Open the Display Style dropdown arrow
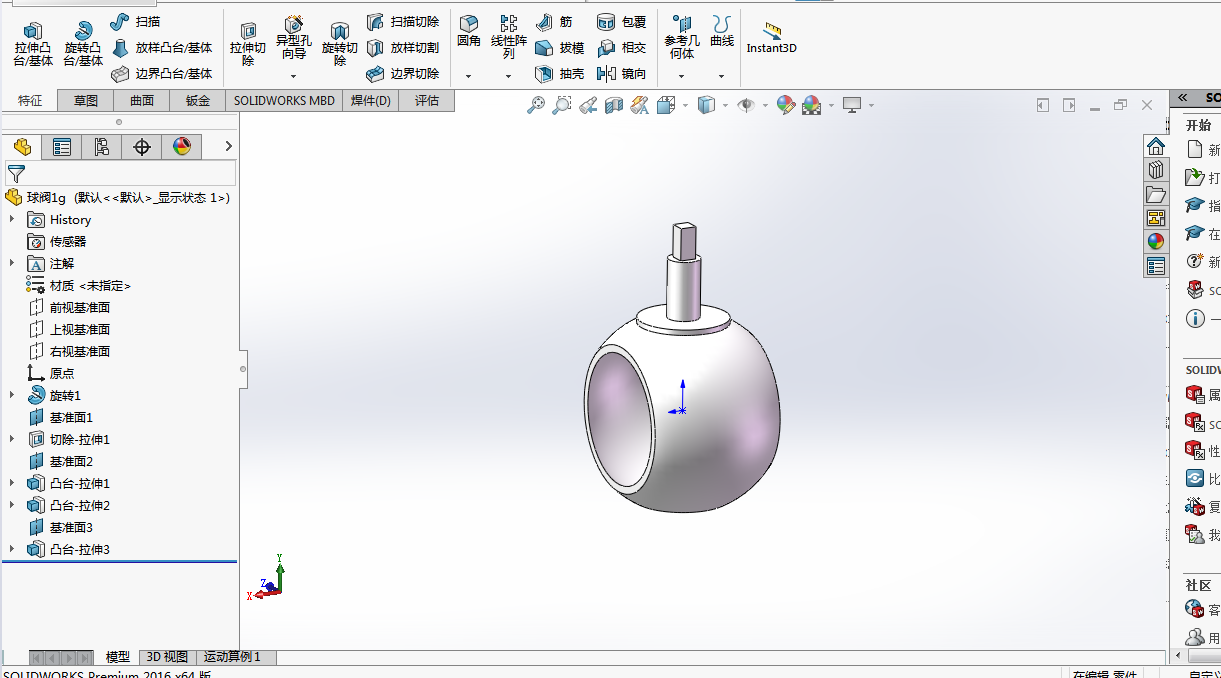This screenshot has width=1221, height=678. 725,105
